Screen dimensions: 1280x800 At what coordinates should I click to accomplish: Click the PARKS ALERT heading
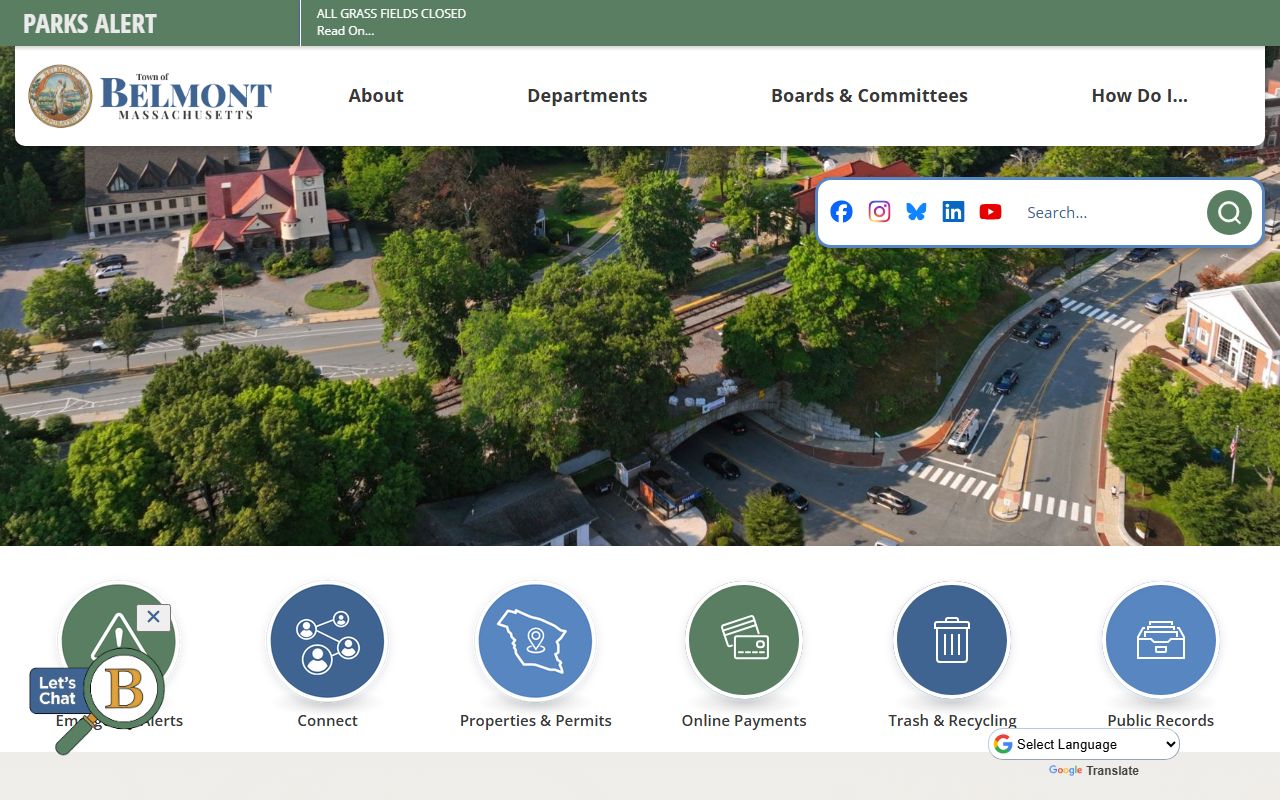(90, 23)
